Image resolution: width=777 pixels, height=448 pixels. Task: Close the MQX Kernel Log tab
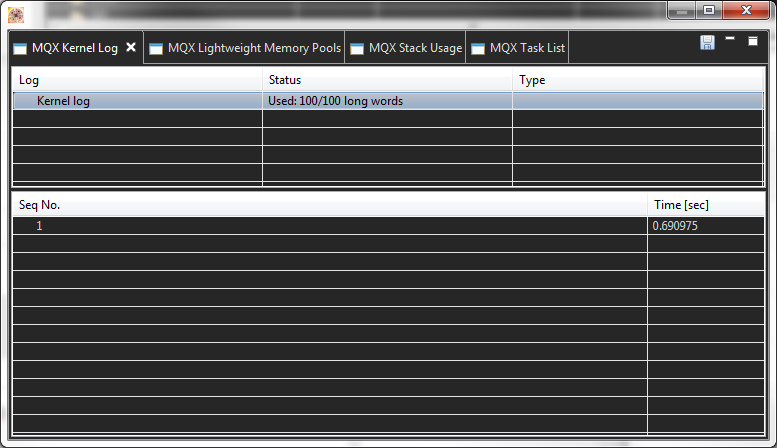[131, 47]
